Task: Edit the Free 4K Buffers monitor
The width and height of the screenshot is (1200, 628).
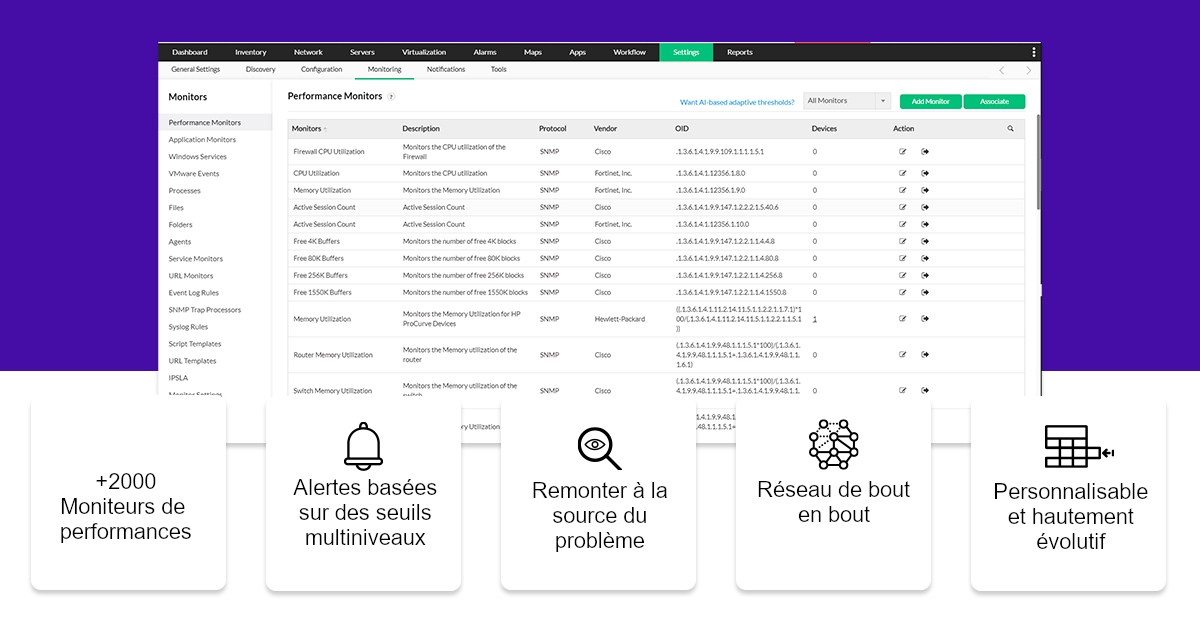Action: 903,240
